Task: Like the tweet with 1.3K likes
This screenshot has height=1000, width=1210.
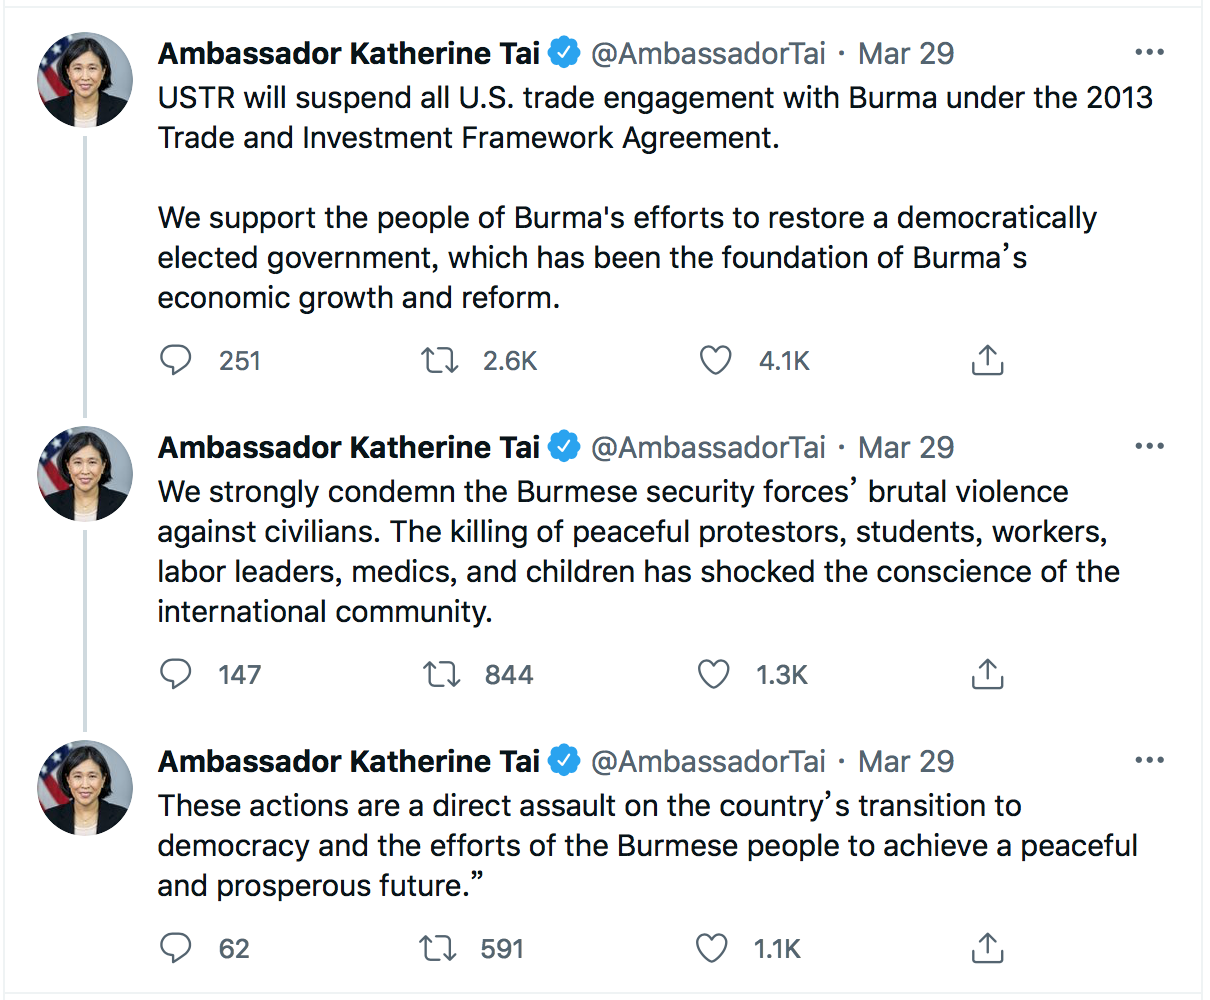Action: [713, 674]
